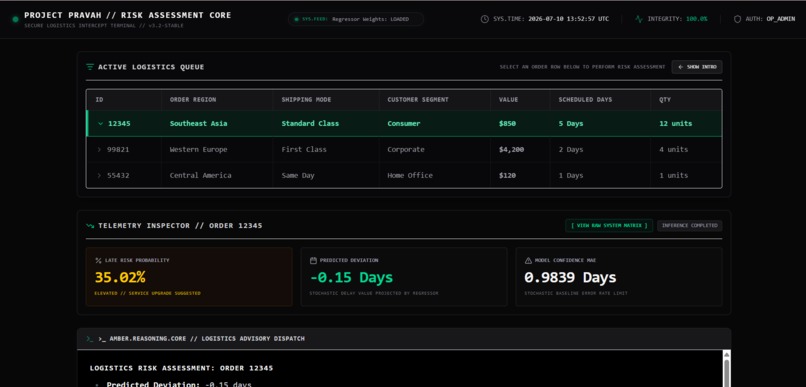Expand order row 99821
This screenshot has width=806, height=387.
pyautogui.click(x=99, y=150)
